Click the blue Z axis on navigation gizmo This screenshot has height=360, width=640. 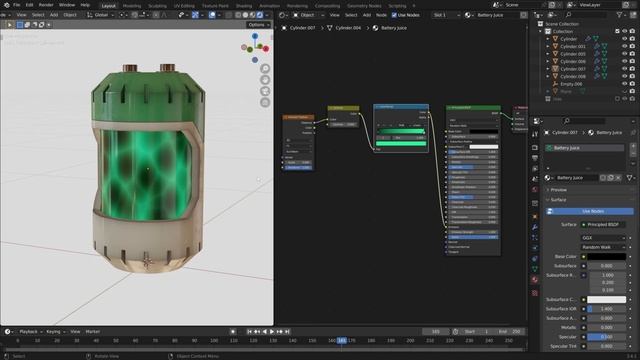255,36
